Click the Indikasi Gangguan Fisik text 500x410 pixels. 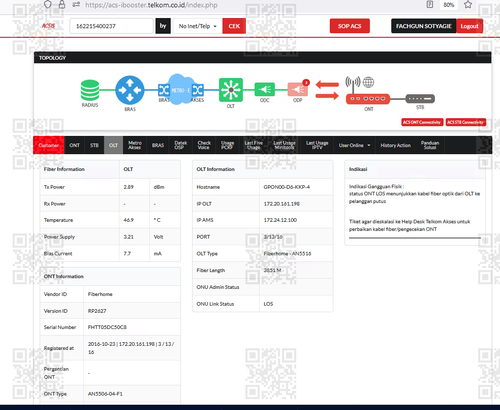tap(376, 186)
